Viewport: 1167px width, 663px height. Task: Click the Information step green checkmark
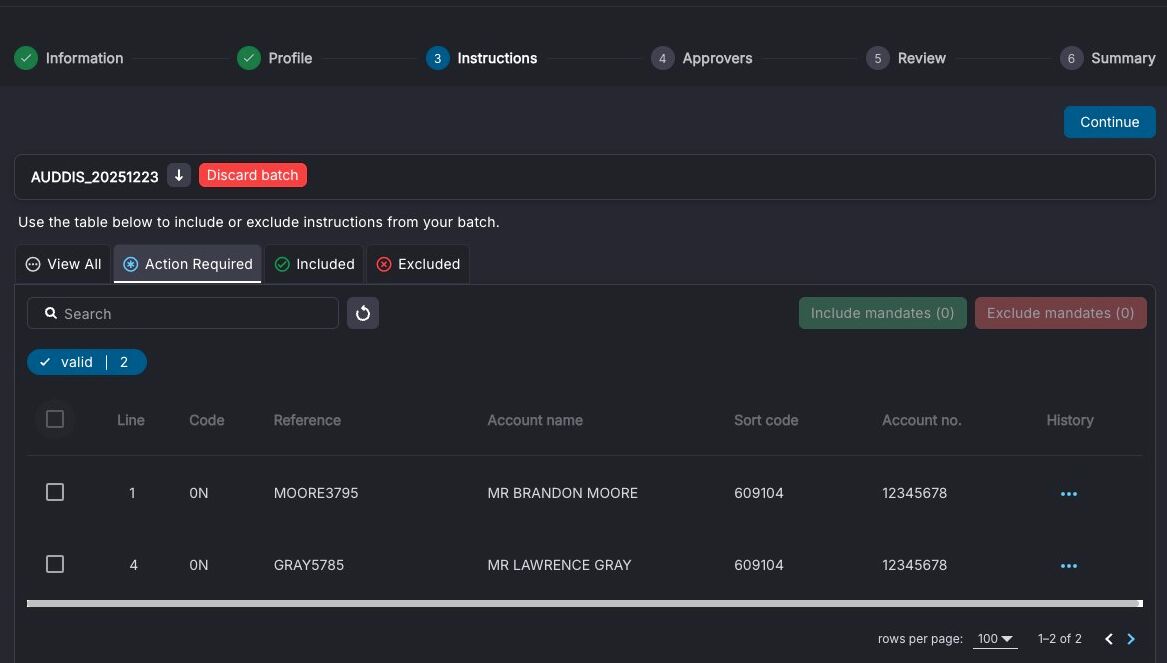26,58
